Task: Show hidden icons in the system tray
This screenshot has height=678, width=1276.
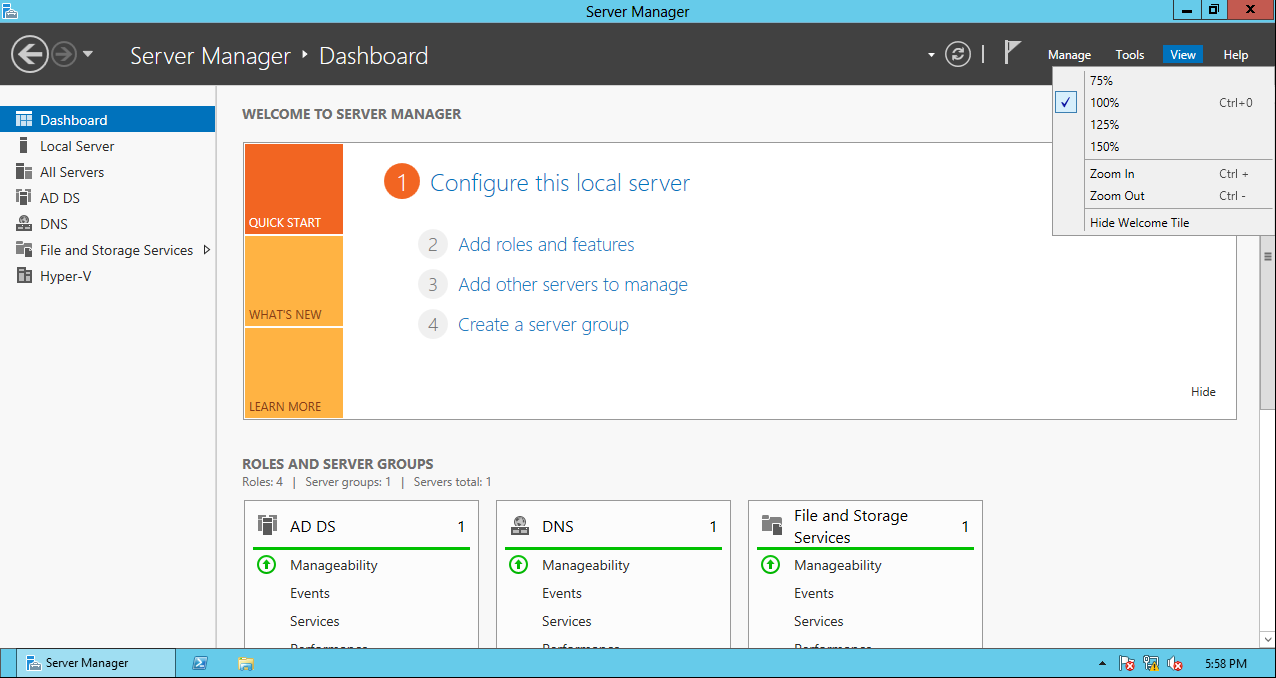Action: [1103, 662]
